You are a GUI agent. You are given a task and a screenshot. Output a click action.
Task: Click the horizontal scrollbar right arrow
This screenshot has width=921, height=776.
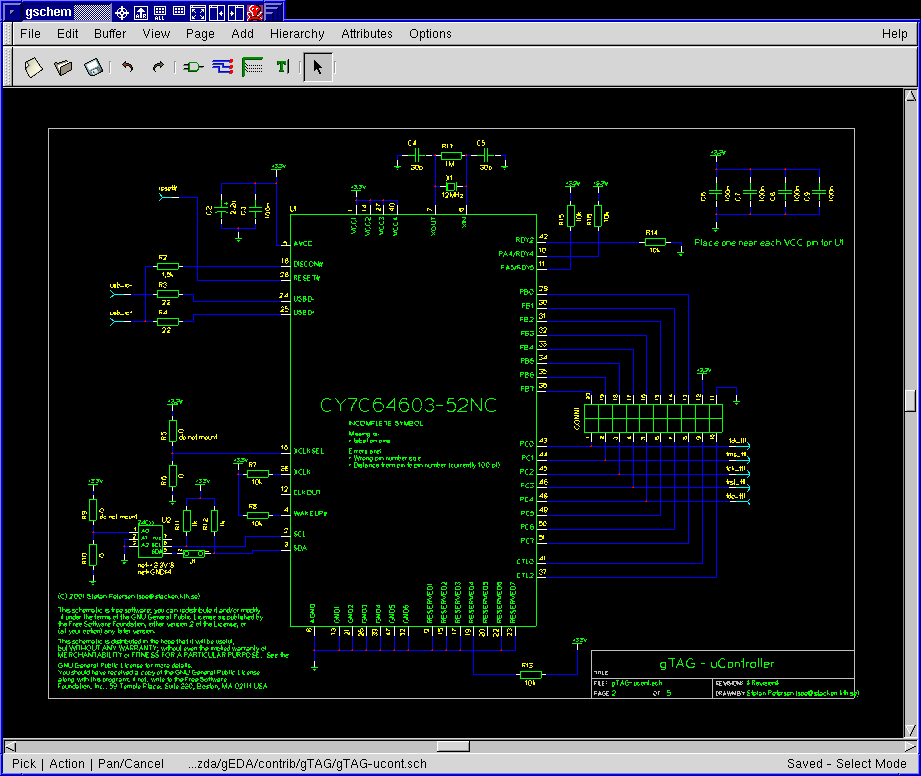point(910,747)
